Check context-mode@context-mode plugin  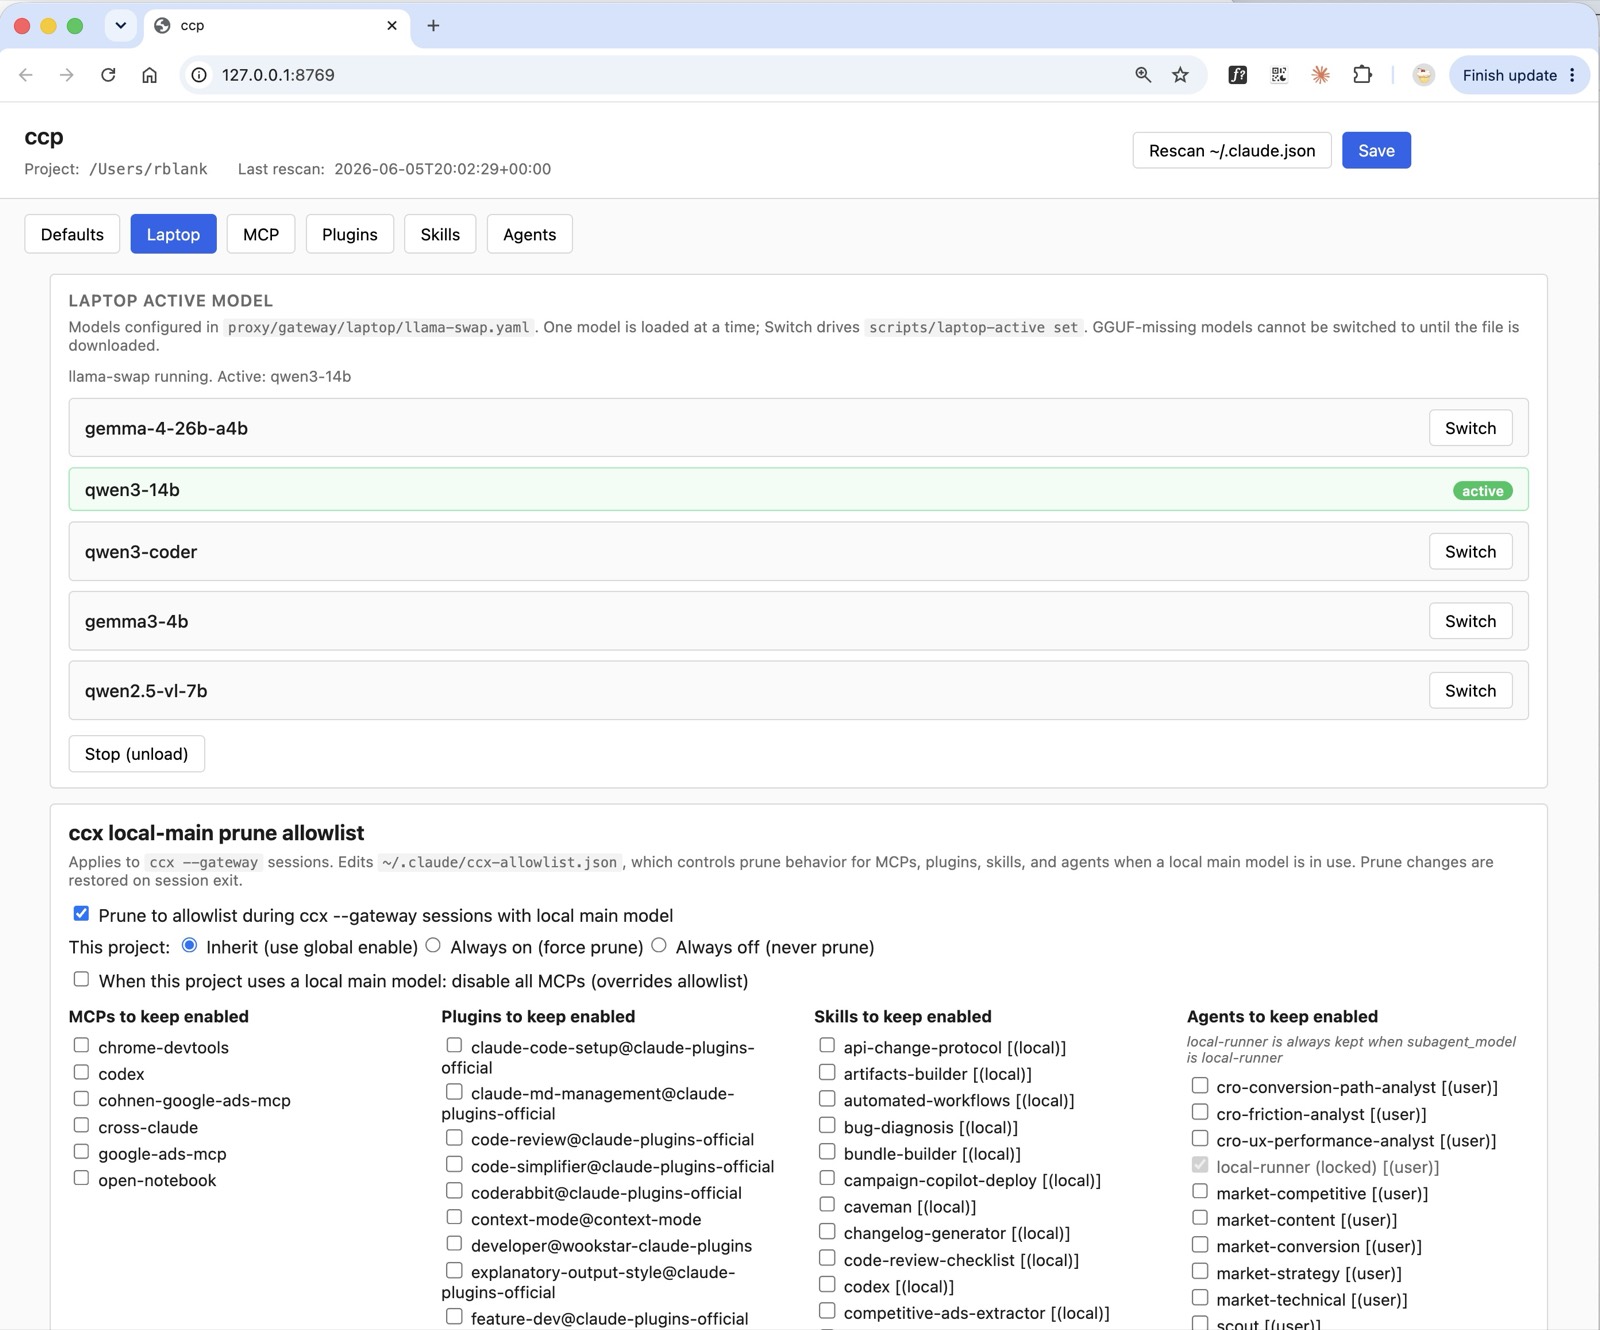tap(454, 1218)
